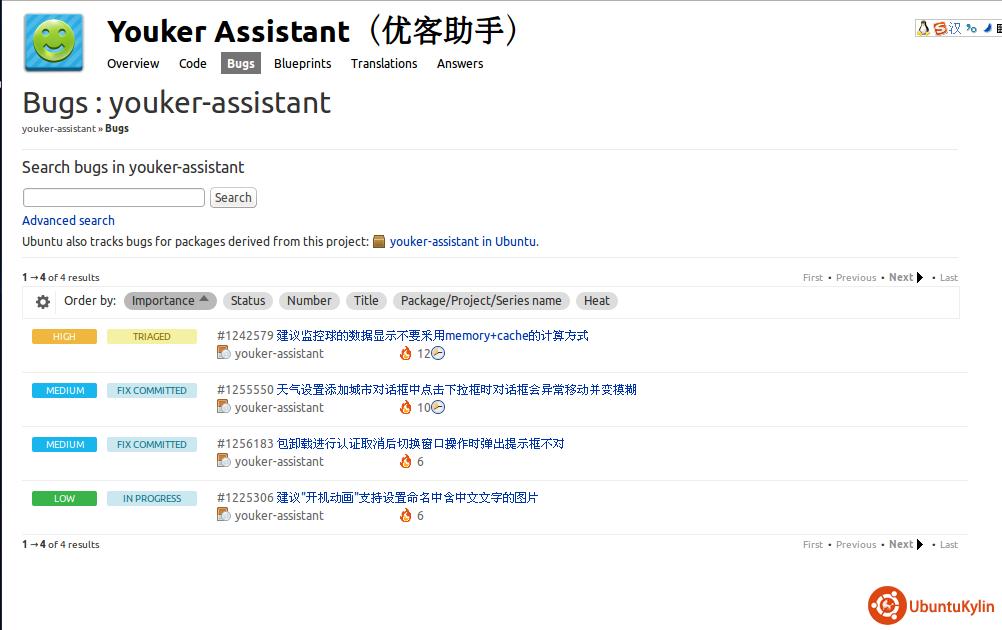
Task: Toggle the Importance sort order
Action: click(170, 300)
